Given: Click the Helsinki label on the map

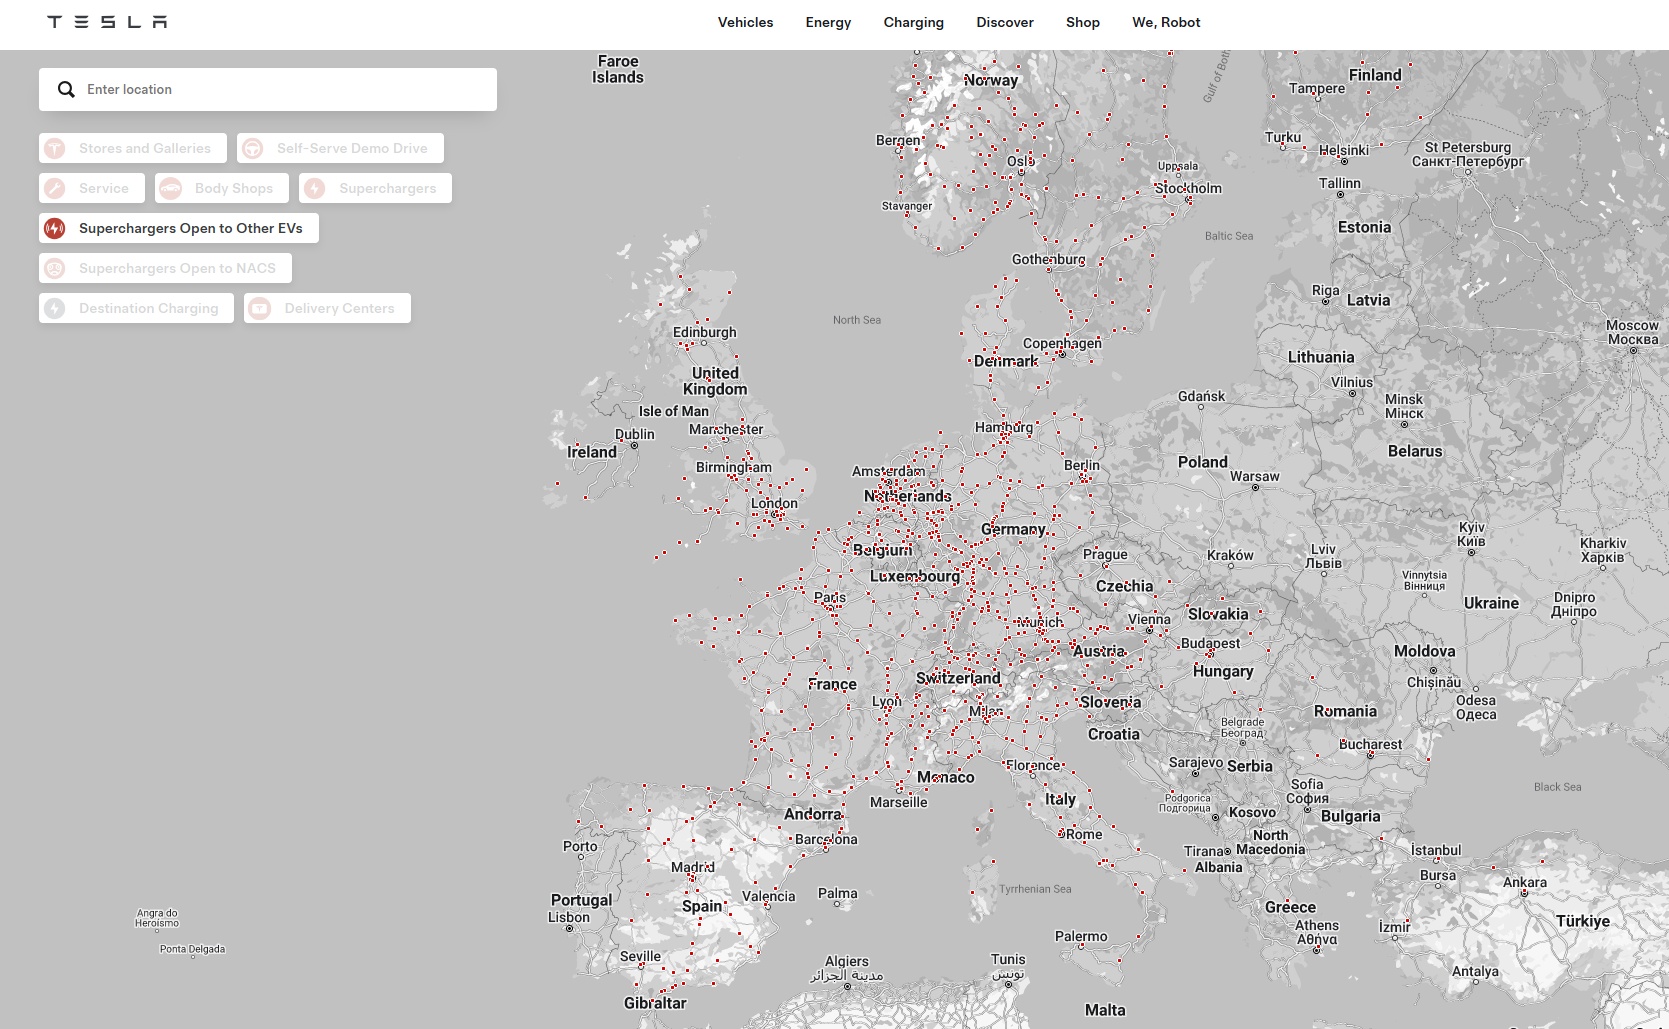Looking at the screenshot, I should [1344, 150].
